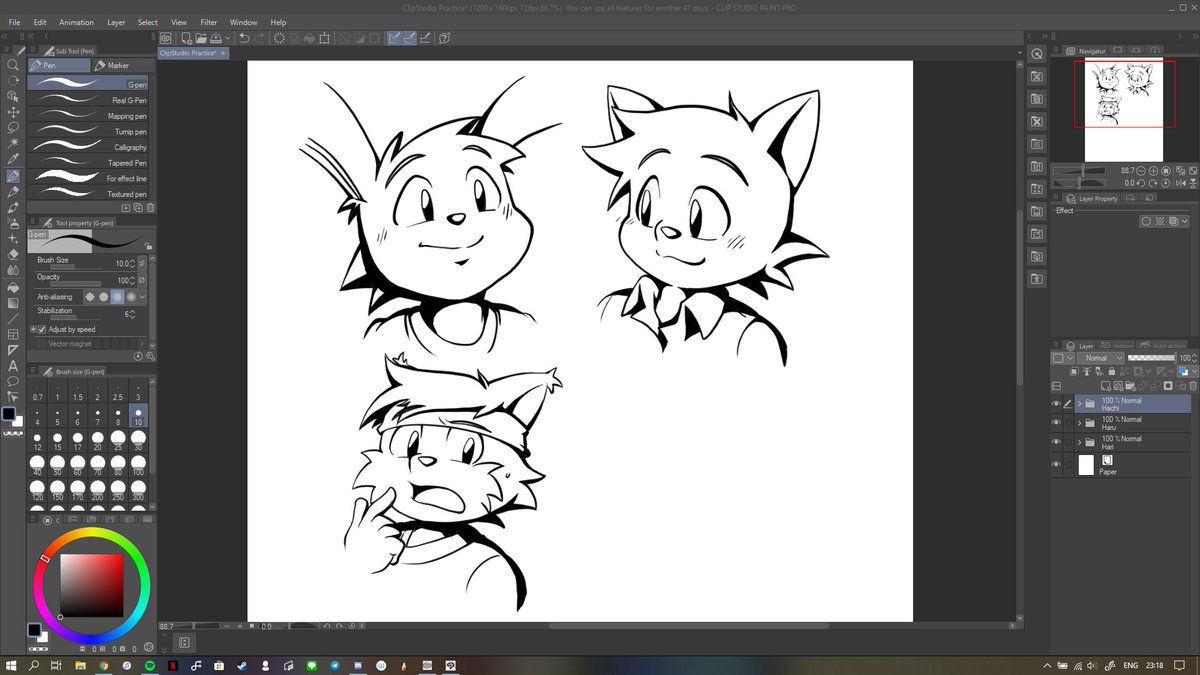Image resolution: width=1200 pixels, height=675 pixels.
Task: Select no anti-aliasing option
Action: click(x=90, y=297)
